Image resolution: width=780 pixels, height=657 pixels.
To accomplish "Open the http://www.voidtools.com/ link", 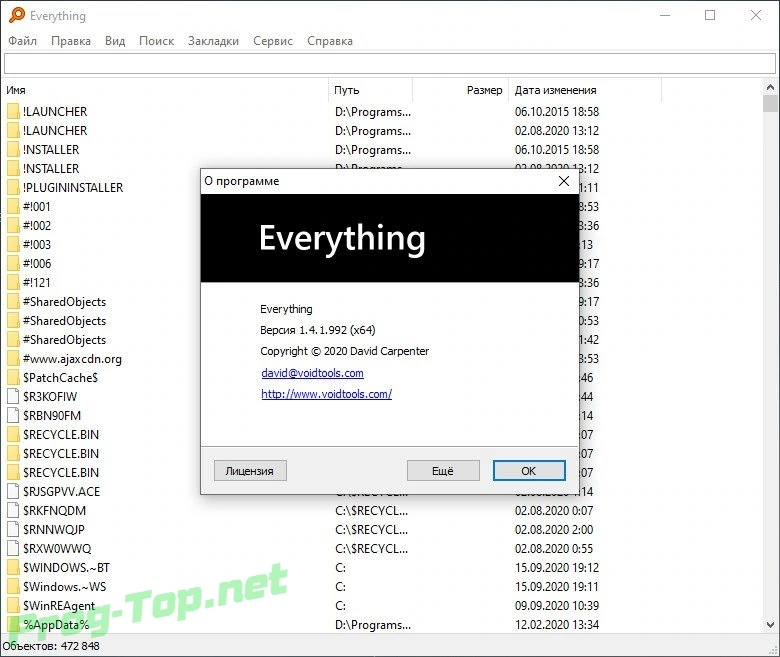I will 326,394.
